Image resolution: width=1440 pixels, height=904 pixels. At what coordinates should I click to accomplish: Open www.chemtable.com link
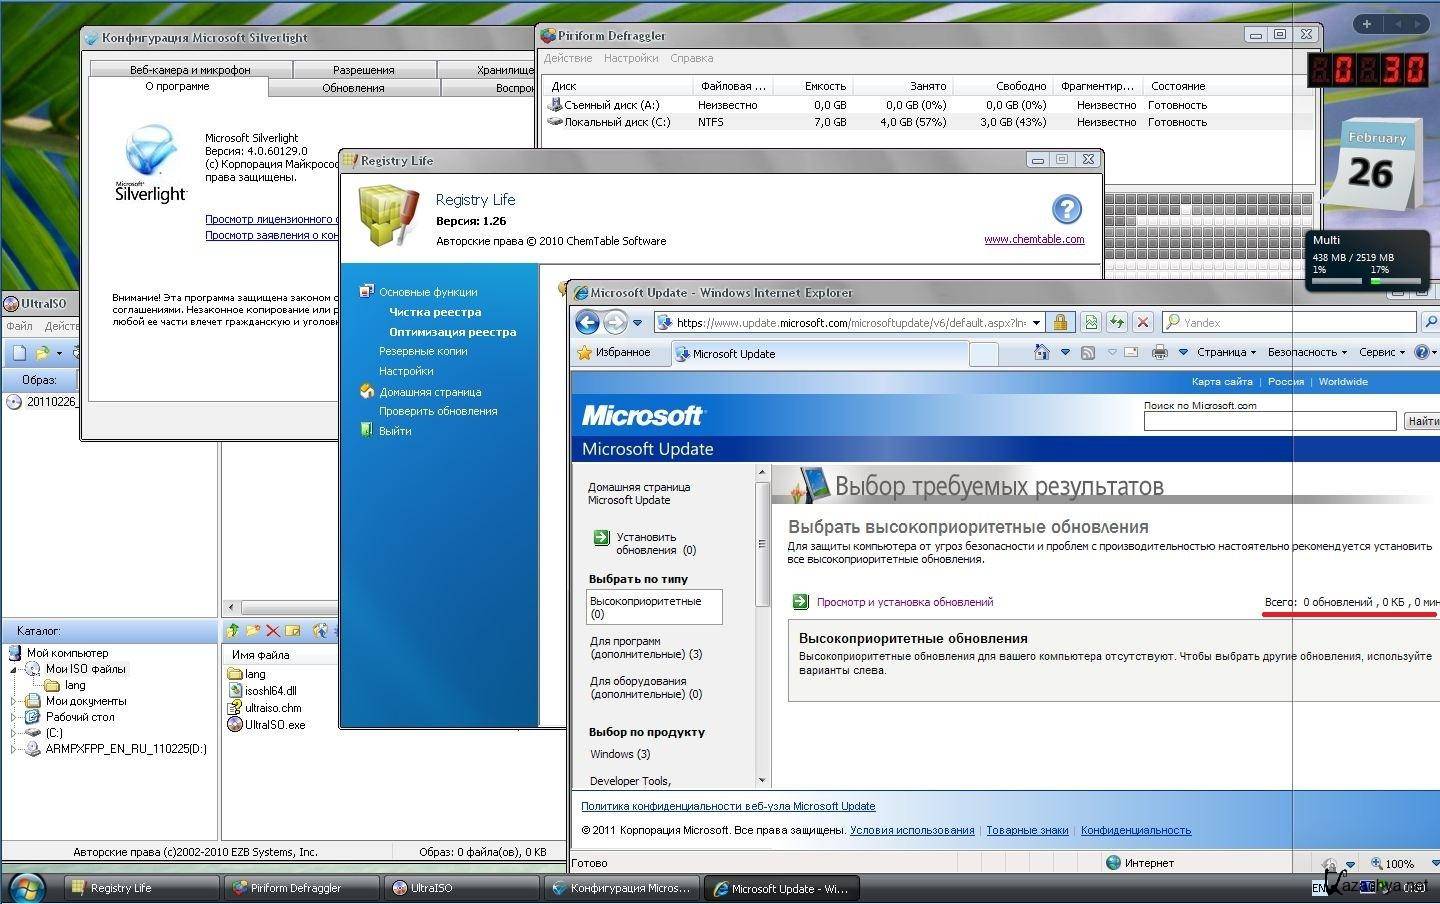coord(1034,239)
